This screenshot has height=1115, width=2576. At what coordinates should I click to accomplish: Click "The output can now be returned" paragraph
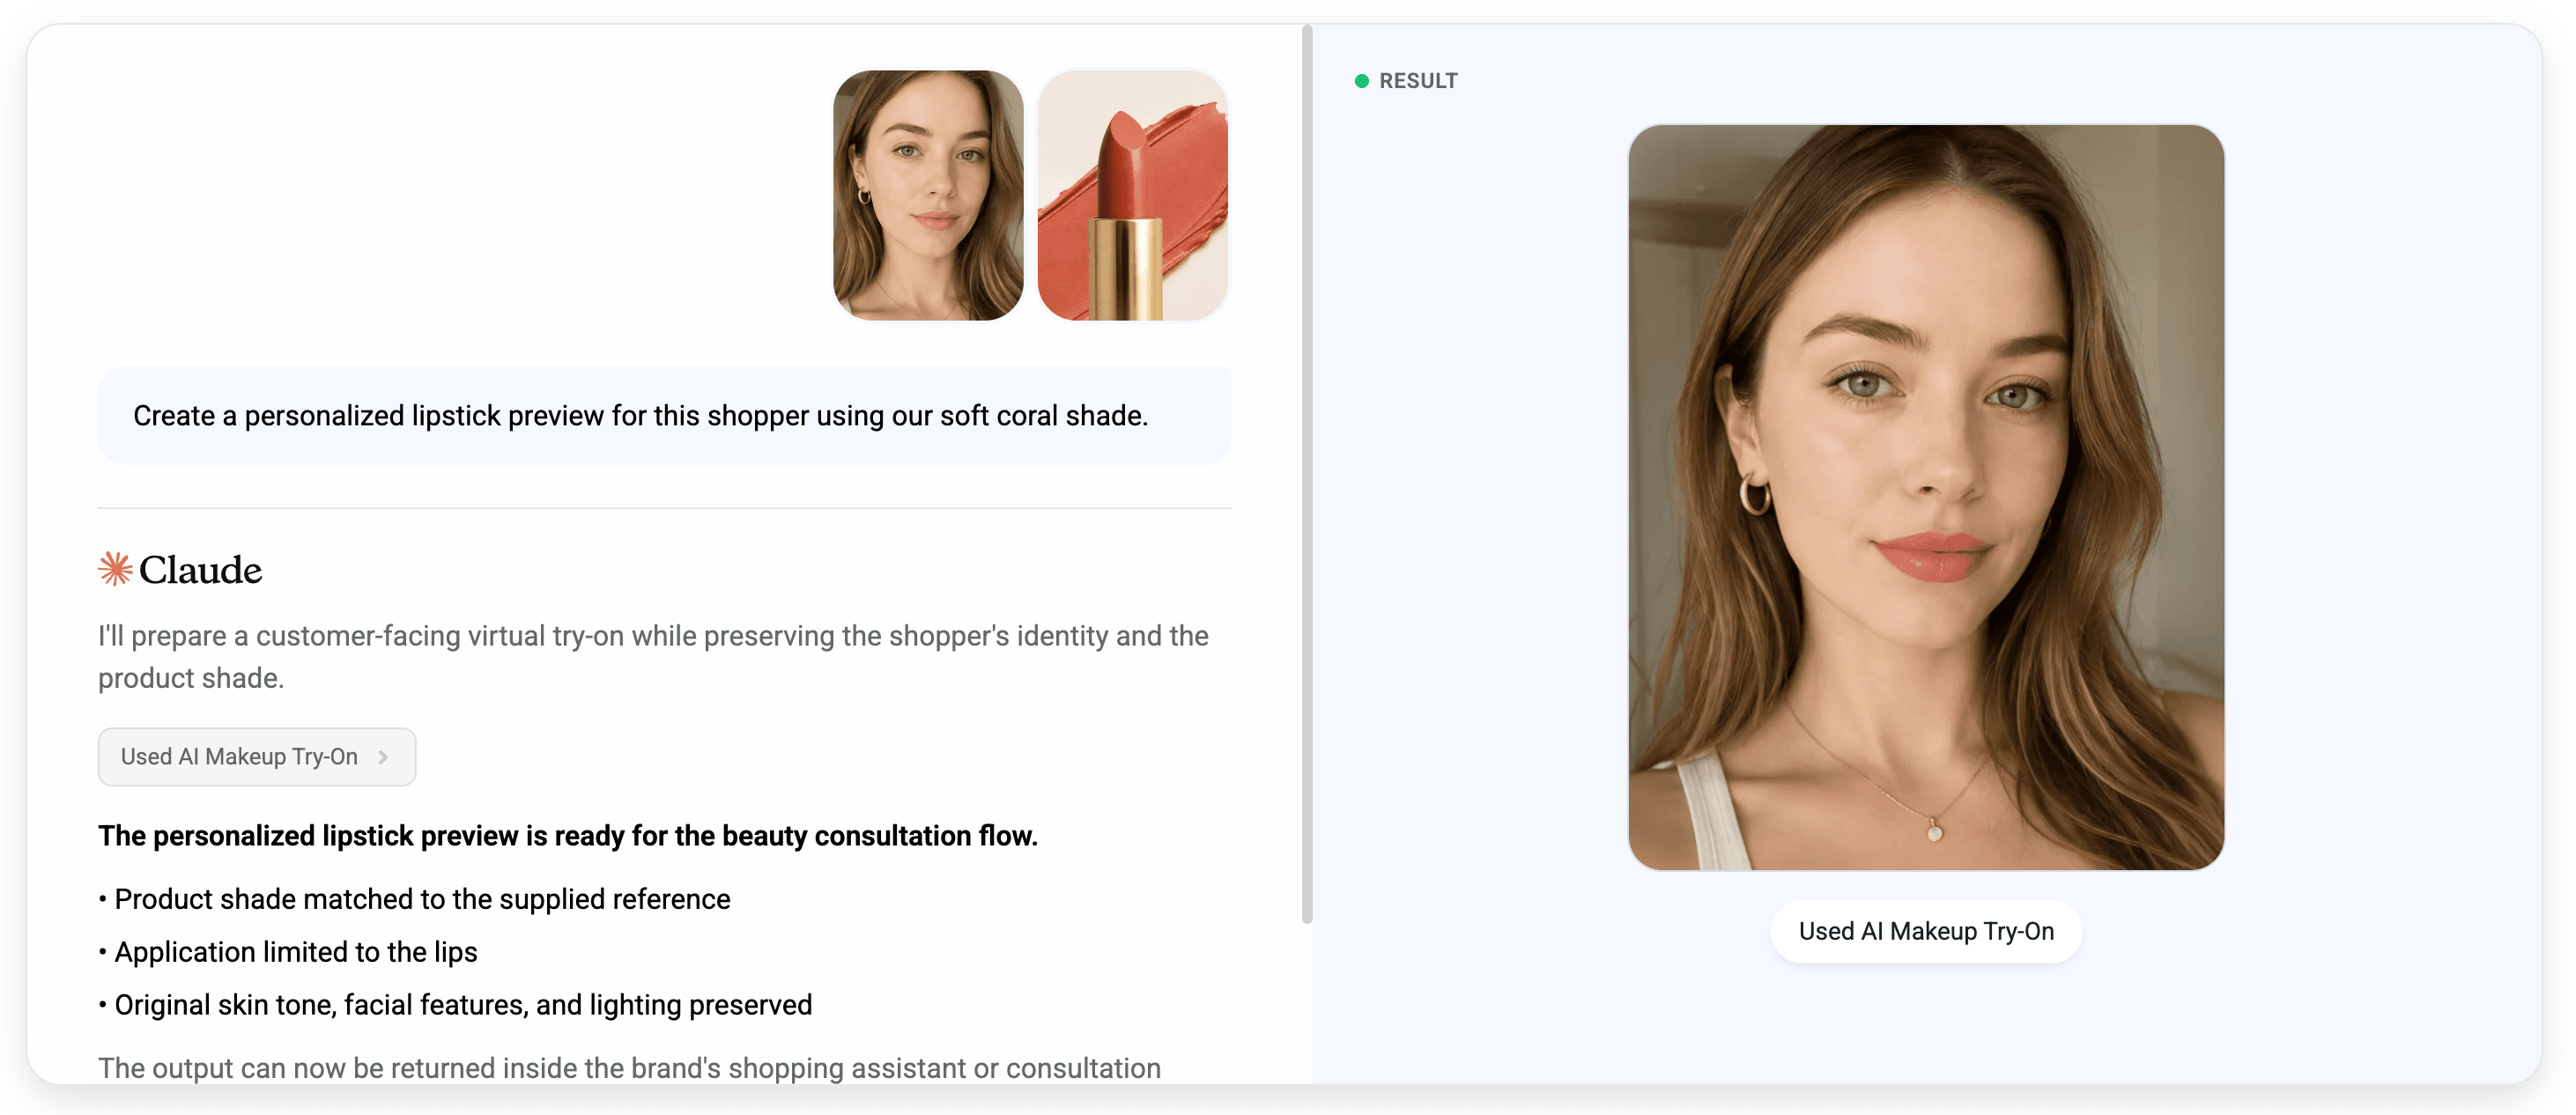pyautogui.click(x=629, y=1068)
